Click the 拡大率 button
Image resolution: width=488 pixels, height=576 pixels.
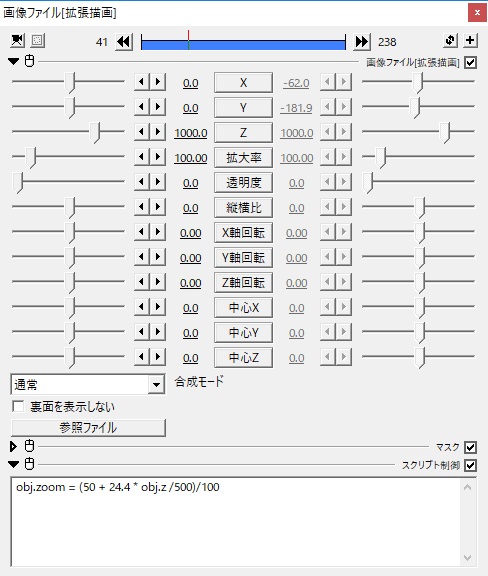click(x=243, y=158)
